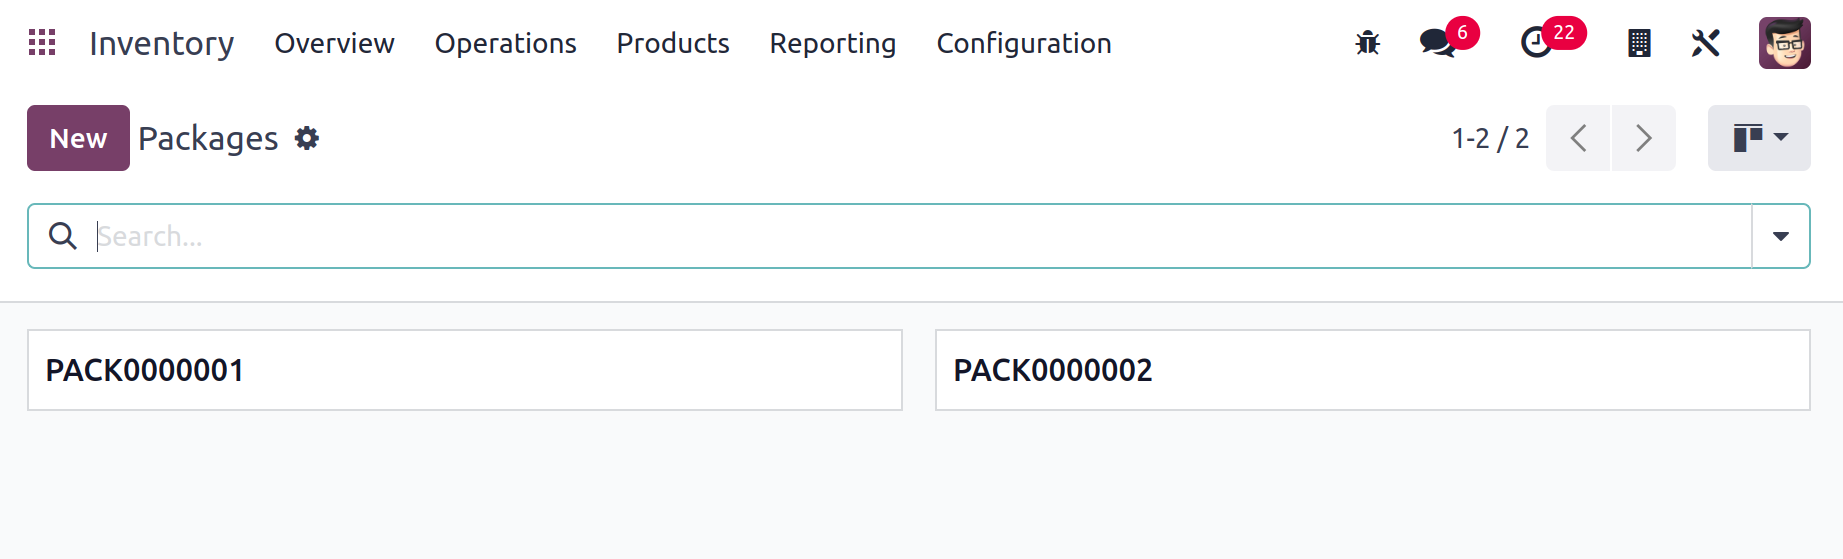Open the kanban view switcher dropdown

pyautogui.click(x=1759, y=138)
